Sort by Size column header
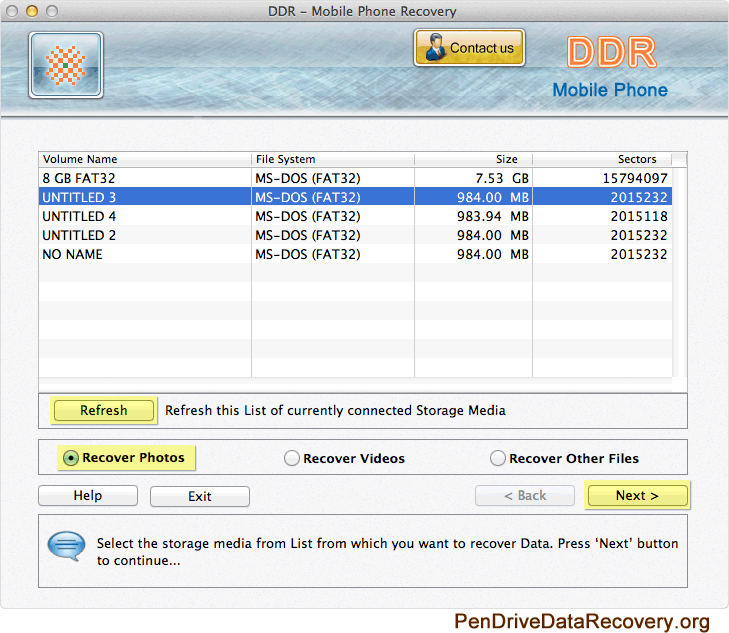Screen dimensions: 729x633 pyautogui.click(x=473, y=159)
